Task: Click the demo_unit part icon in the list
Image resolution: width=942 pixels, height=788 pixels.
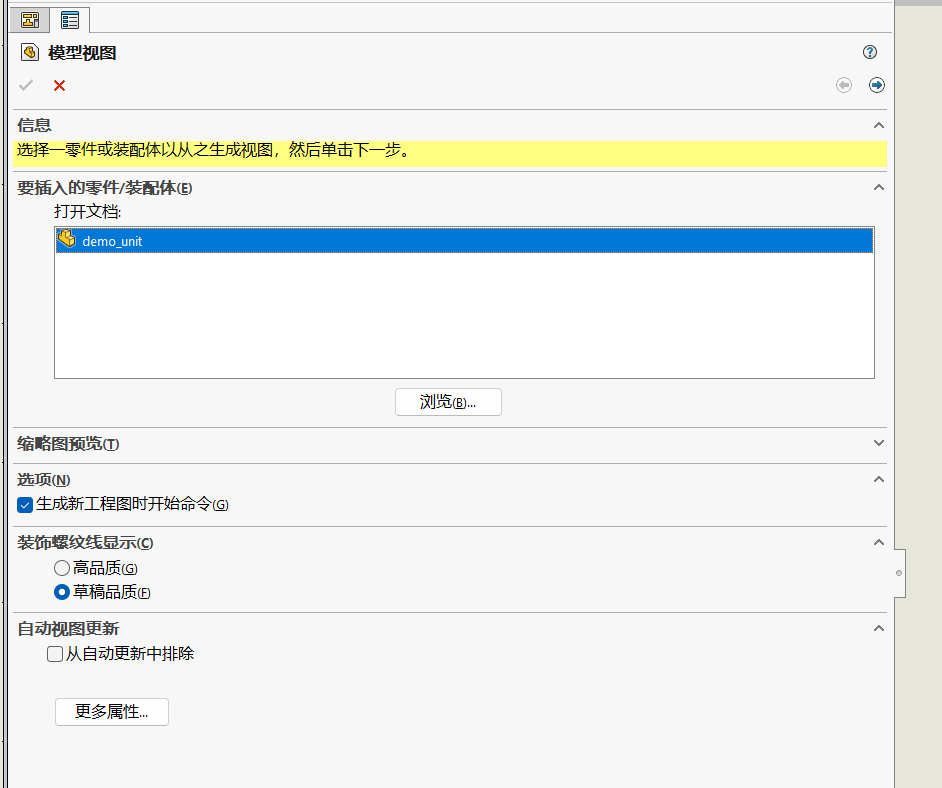Action: (x=67, y=240)
